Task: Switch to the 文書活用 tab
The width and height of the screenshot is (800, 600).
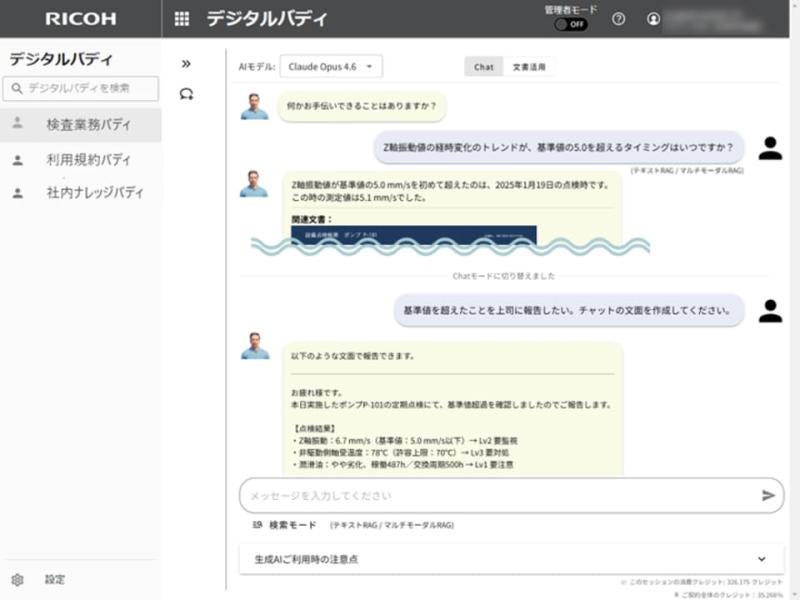Action: coord(529,67)
